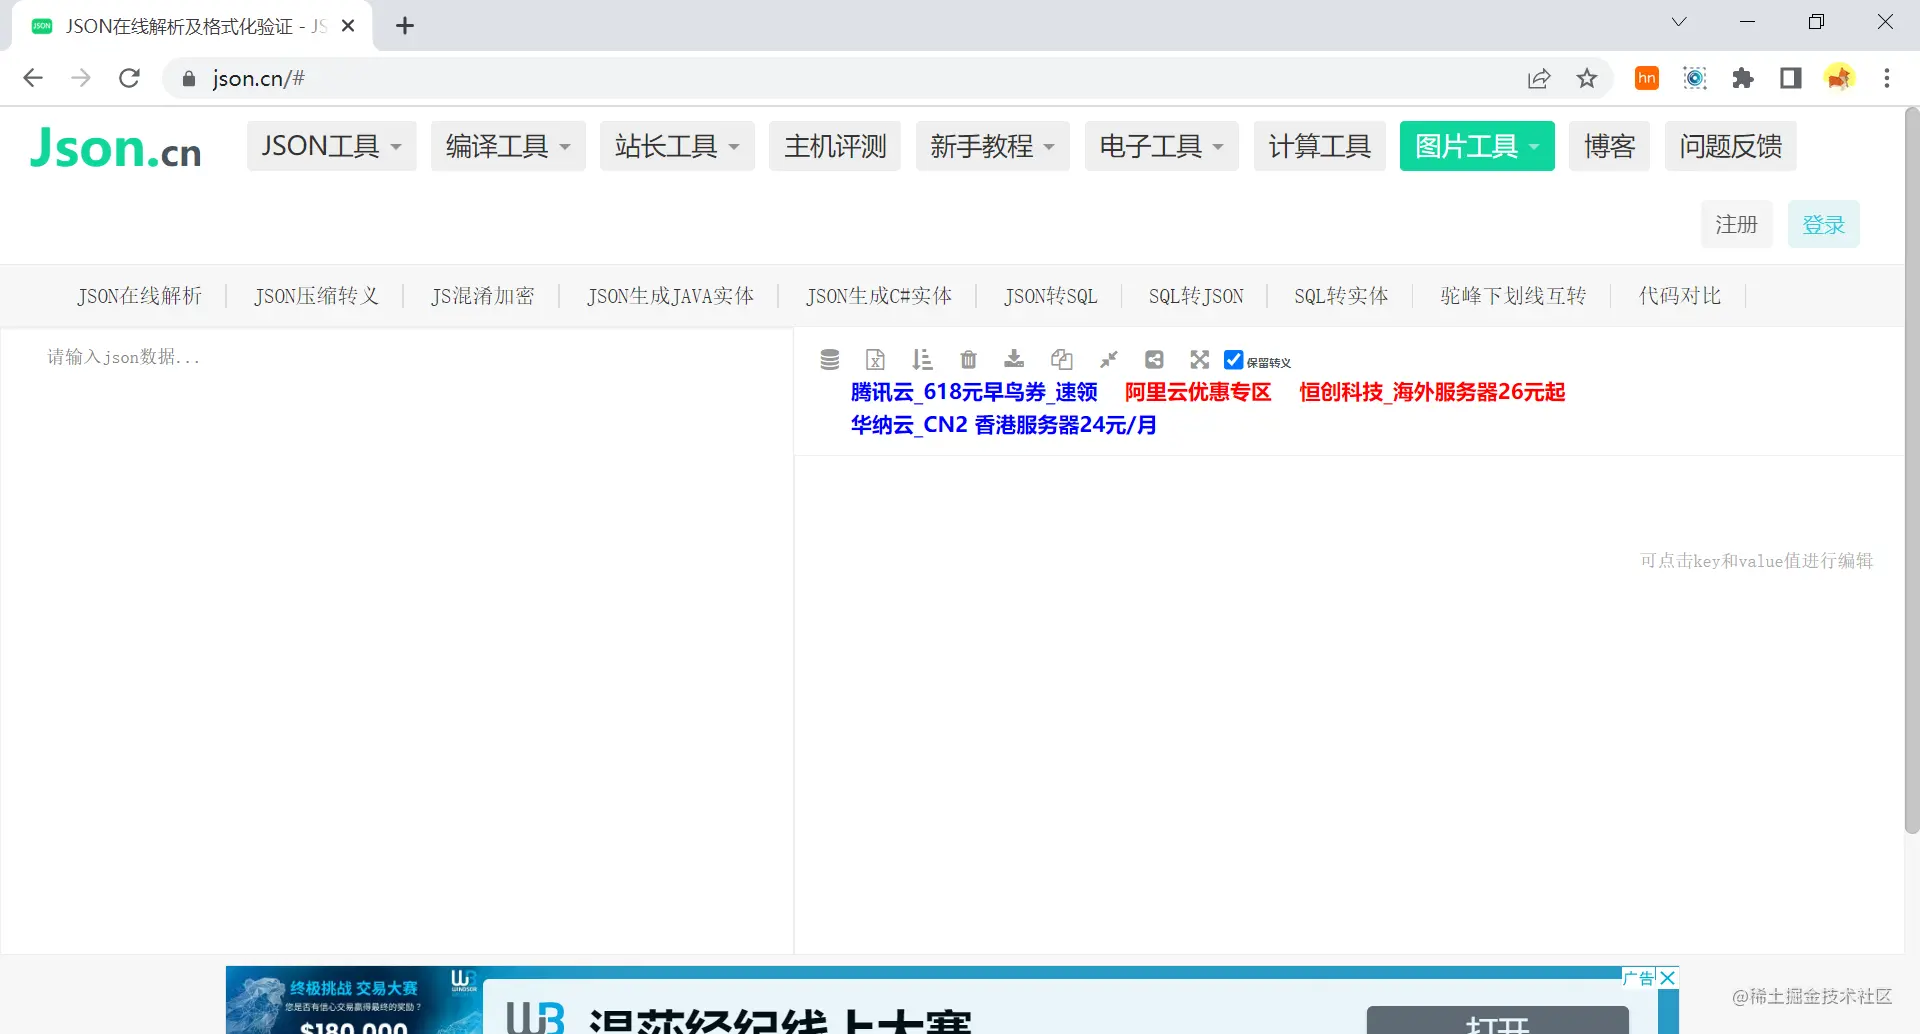Image resolution: width=1920 pixels, height=1034 pixels.
Task: Bookmark the page via the star icon
Action: click(x=1587, y=78)
